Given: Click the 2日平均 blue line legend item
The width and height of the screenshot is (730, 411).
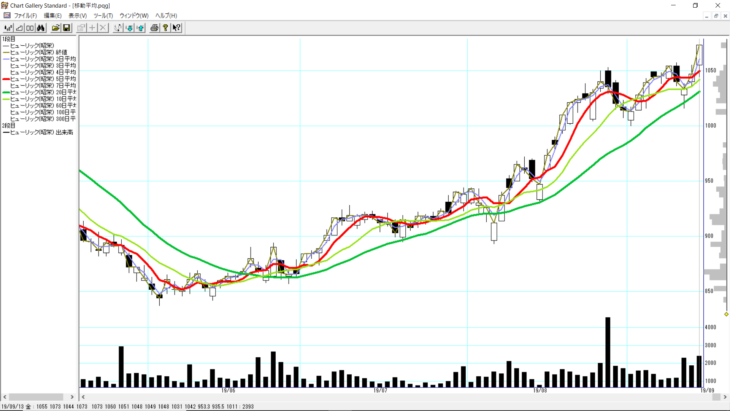Looking at the screenshot, I should 40,57.
